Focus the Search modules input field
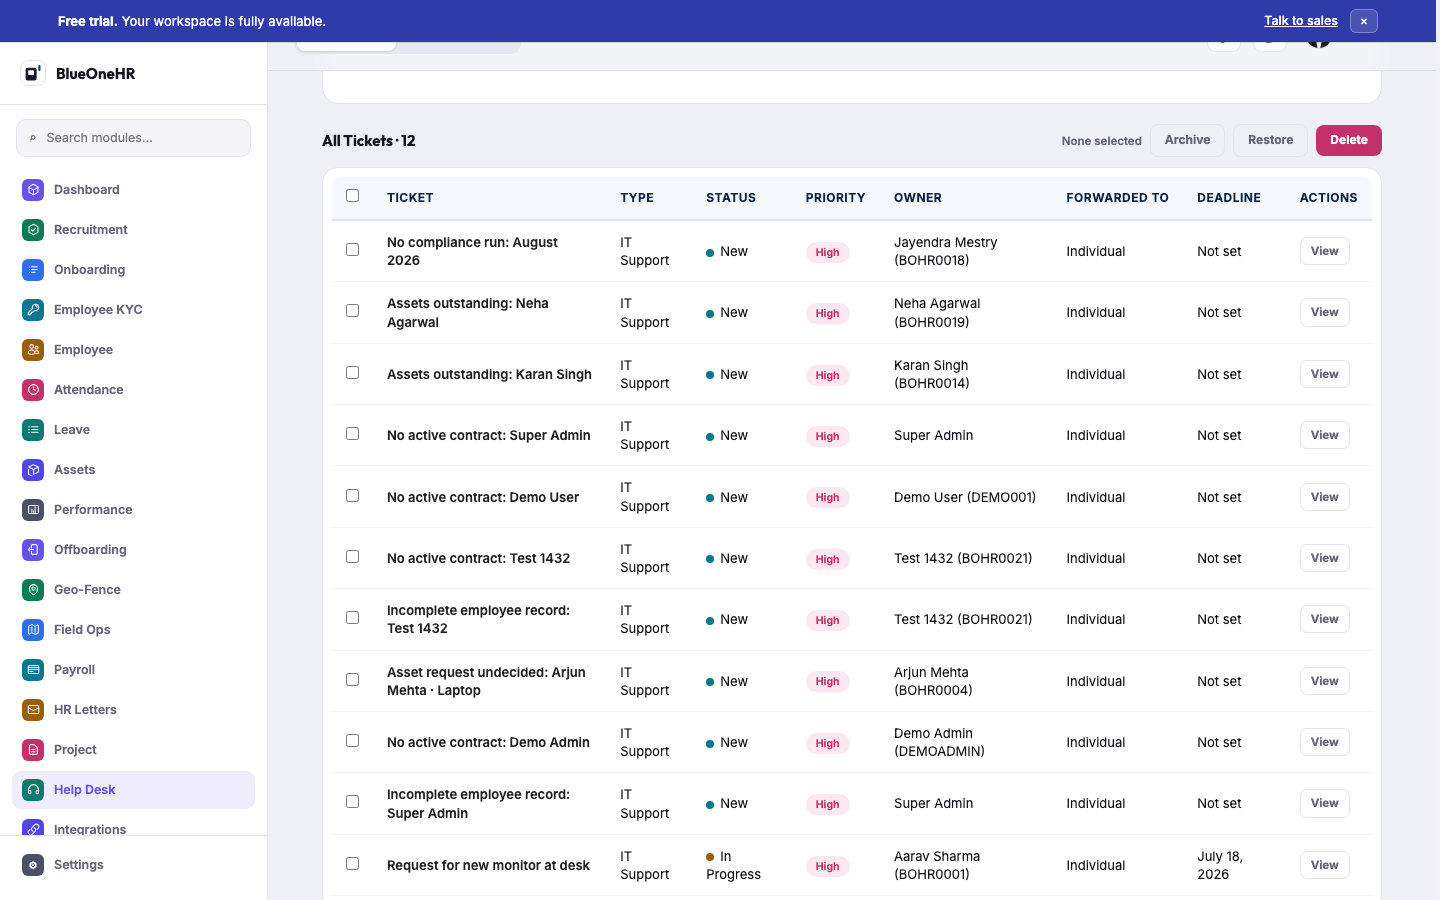 click(x=133, y=138)
